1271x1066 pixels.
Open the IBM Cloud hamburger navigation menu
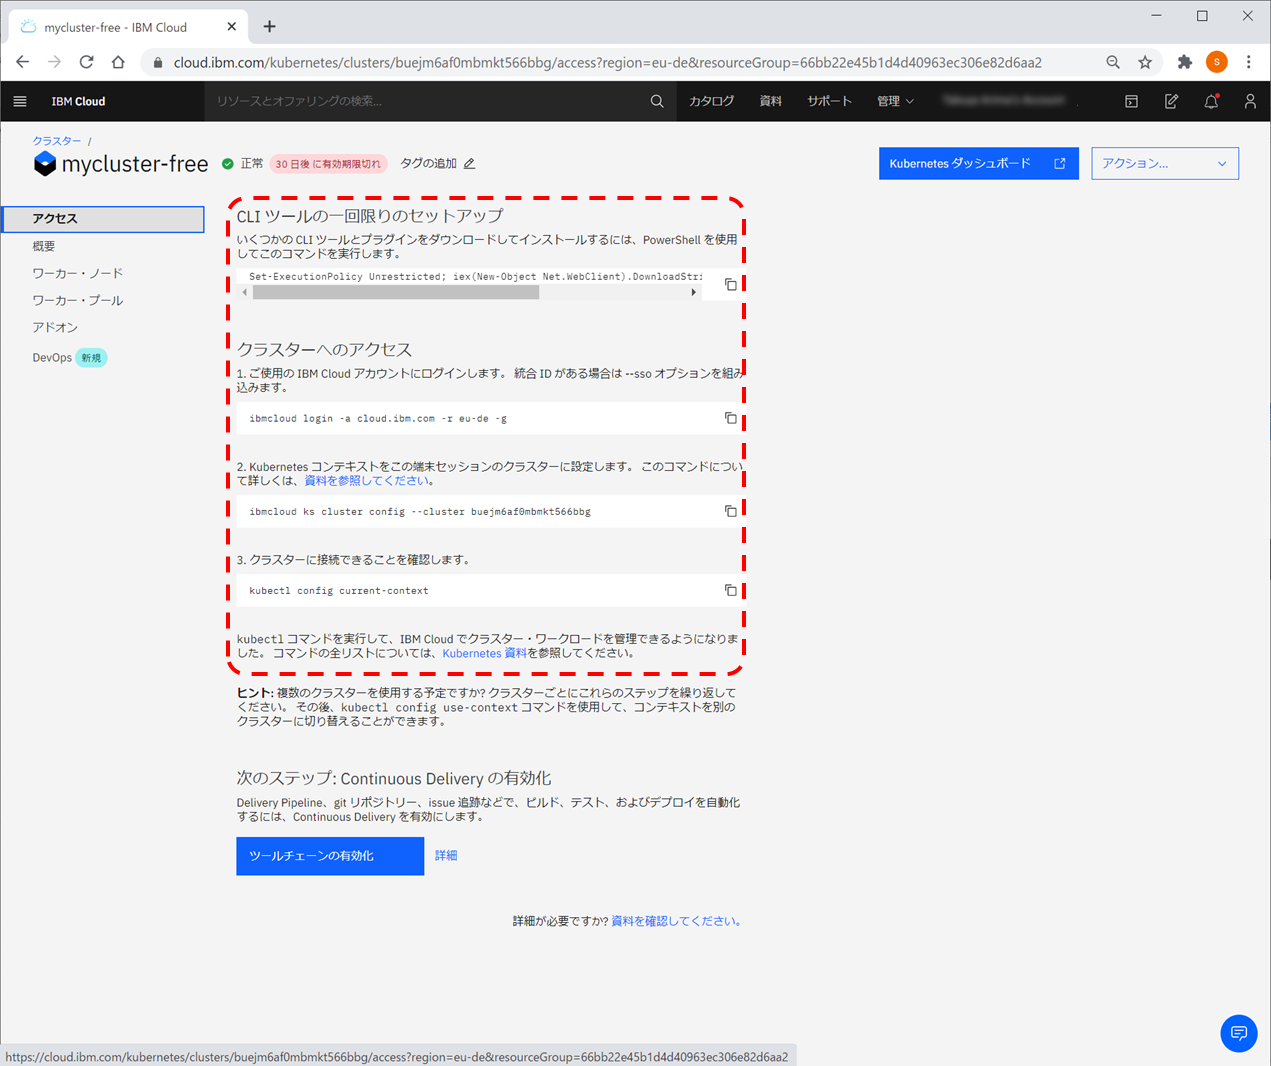point(20,101)
